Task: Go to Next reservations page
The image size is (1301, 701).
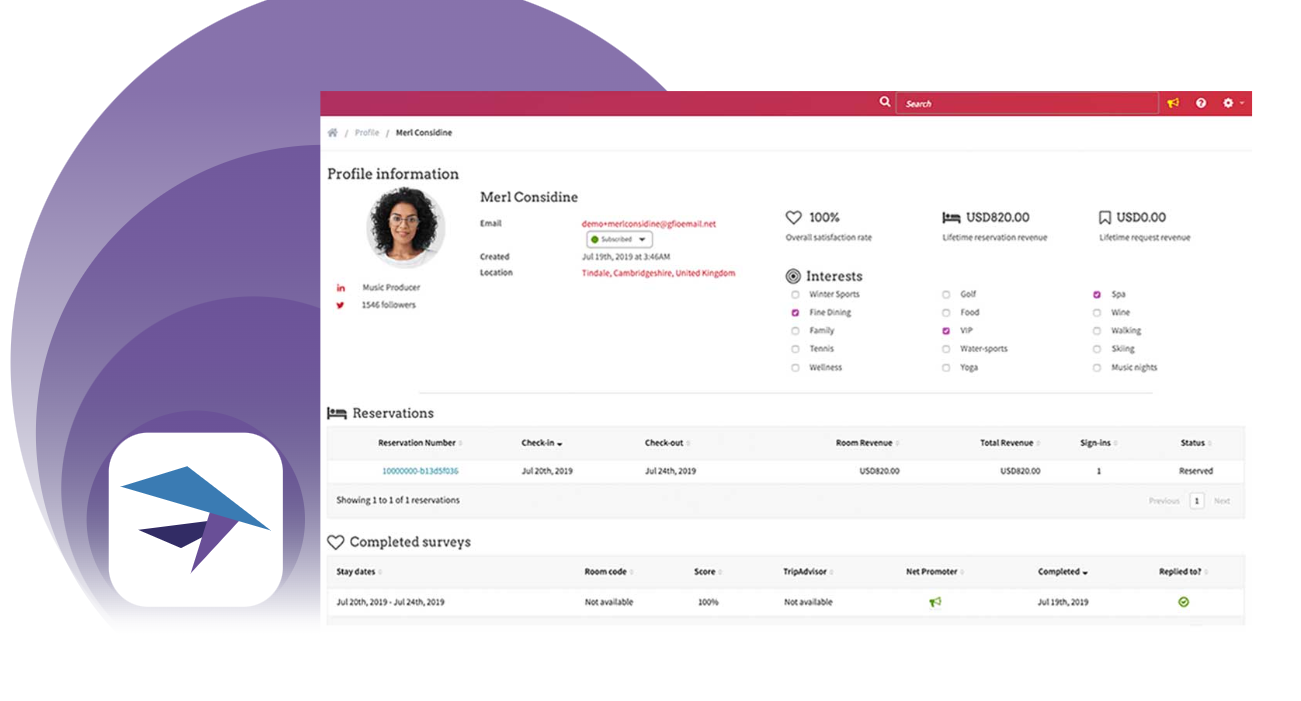Action: tap(1222, 501)
